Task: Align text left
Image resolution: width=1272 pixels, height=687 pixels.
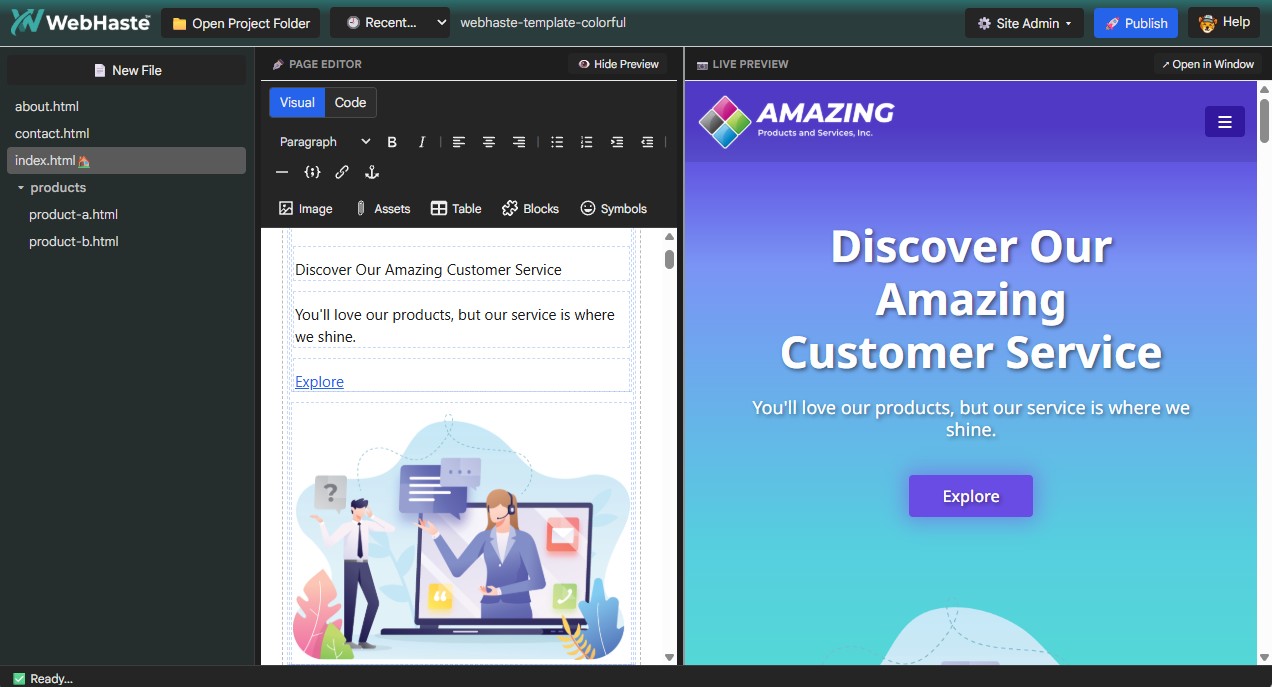Action: coord(459,142)
